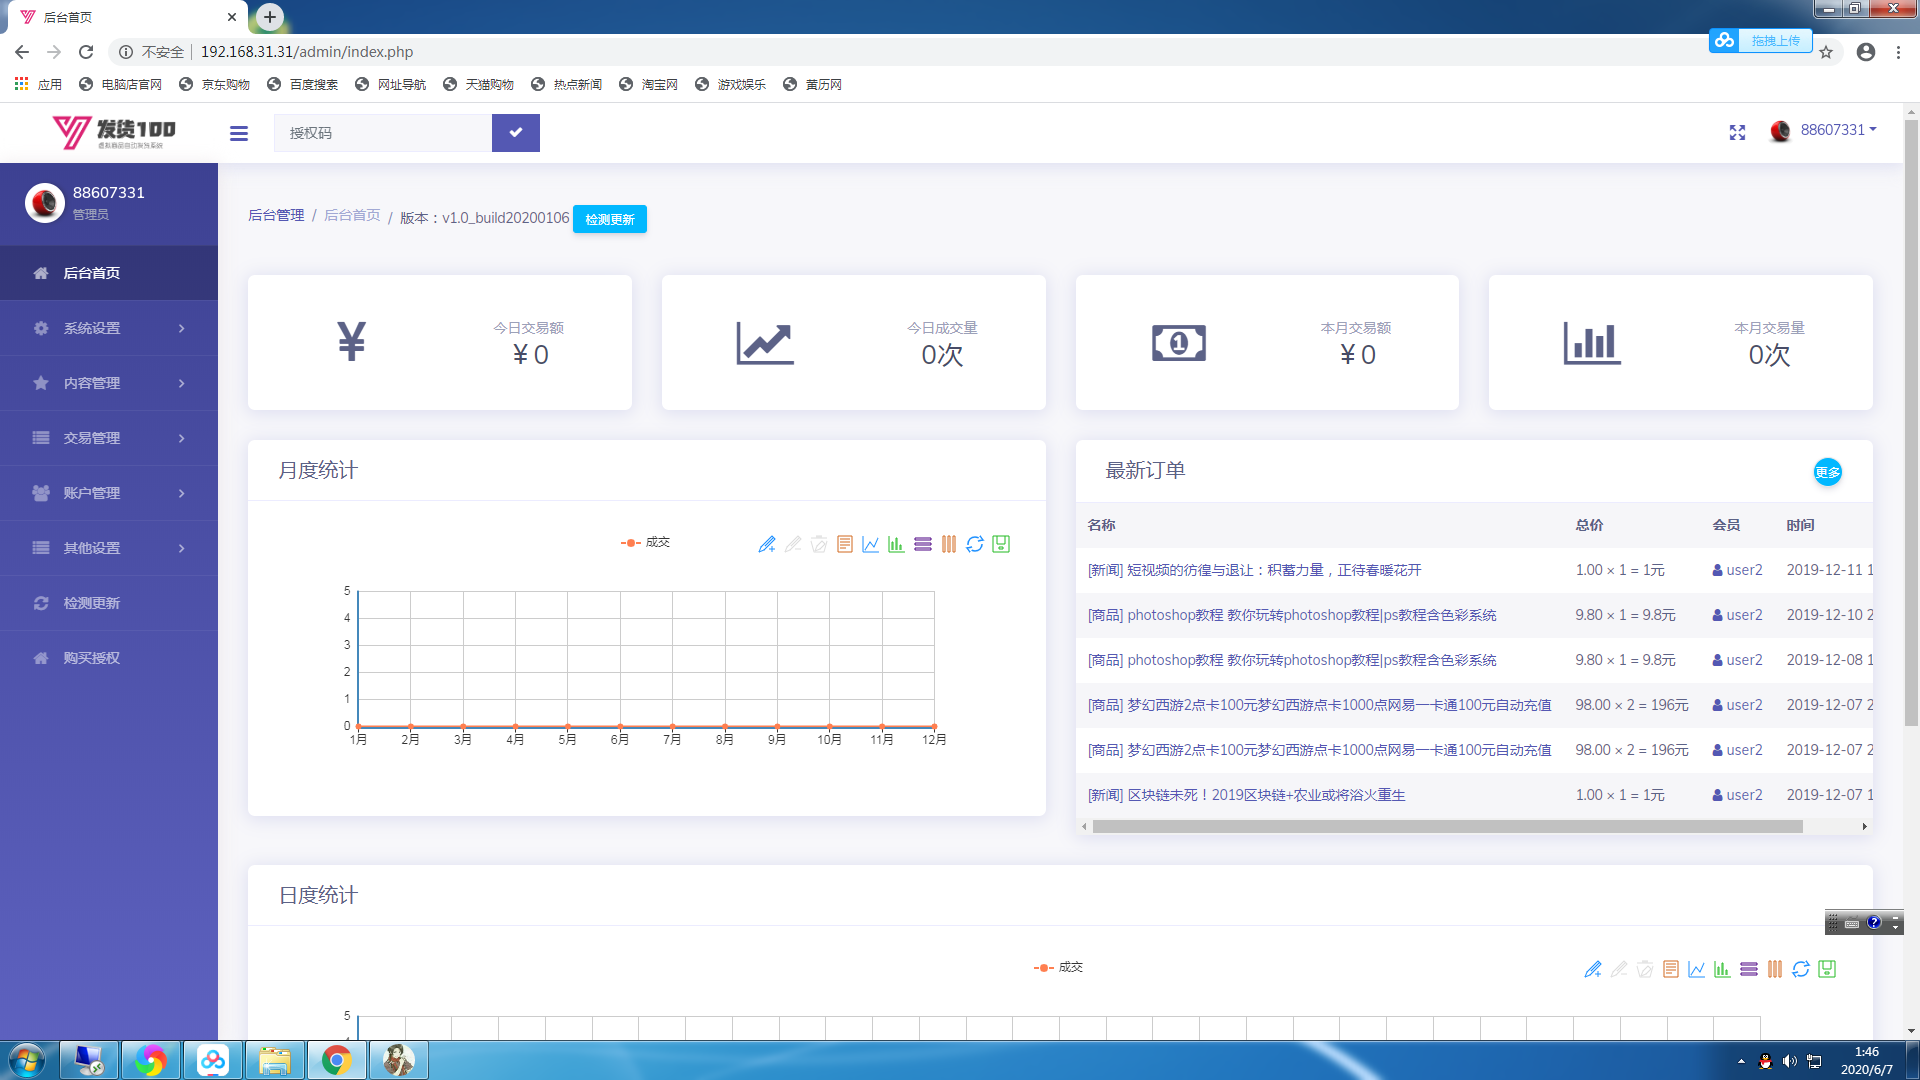
Task: Toggle fullscreen mode icon in header
Action: [x=1737, y=132]
